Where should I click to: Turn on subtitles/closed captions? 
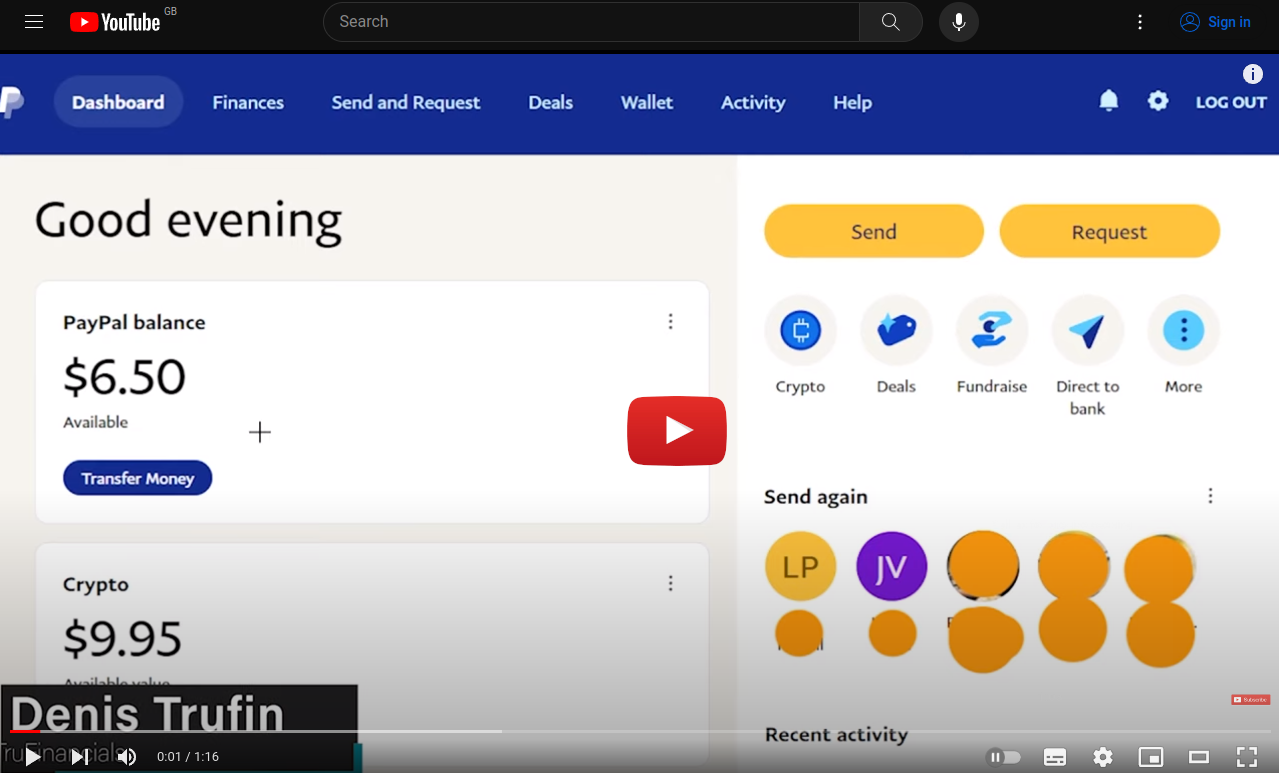click(x=1054, y=757)
